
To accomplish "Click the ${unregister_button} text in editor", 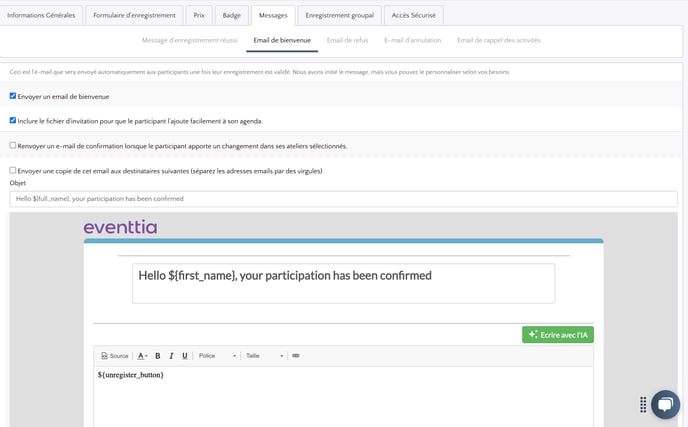I will point(131,375).
